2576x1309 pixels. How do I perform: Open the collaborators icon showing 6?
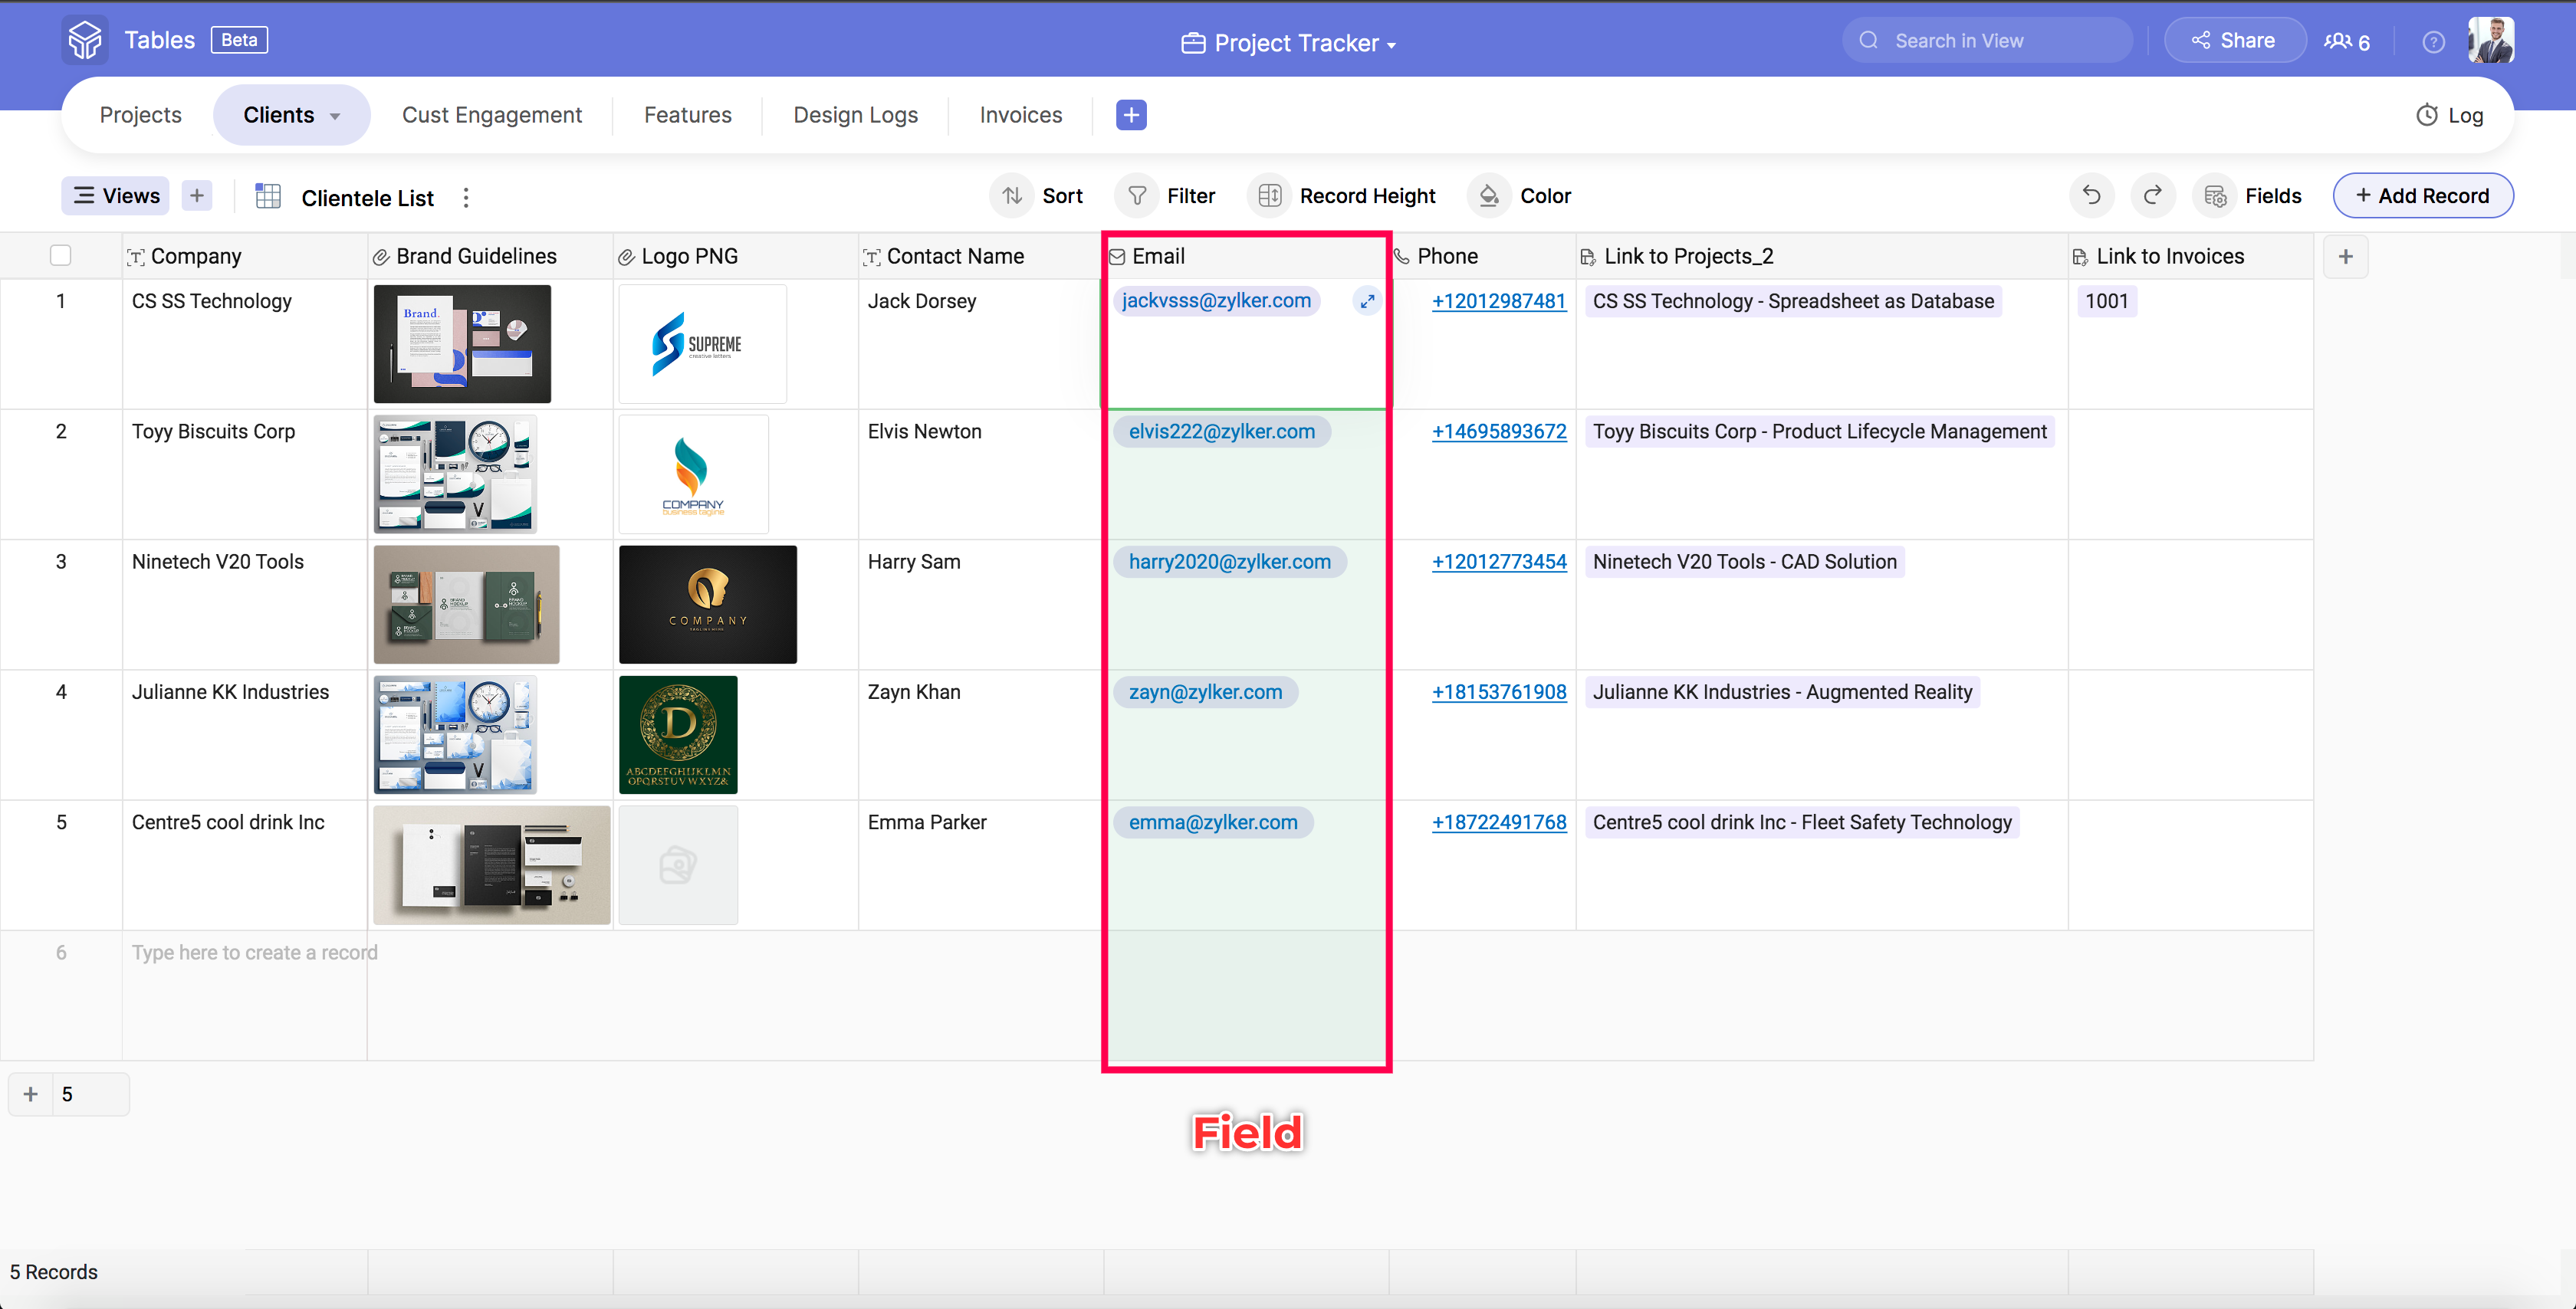click(x=2346, y=42)
